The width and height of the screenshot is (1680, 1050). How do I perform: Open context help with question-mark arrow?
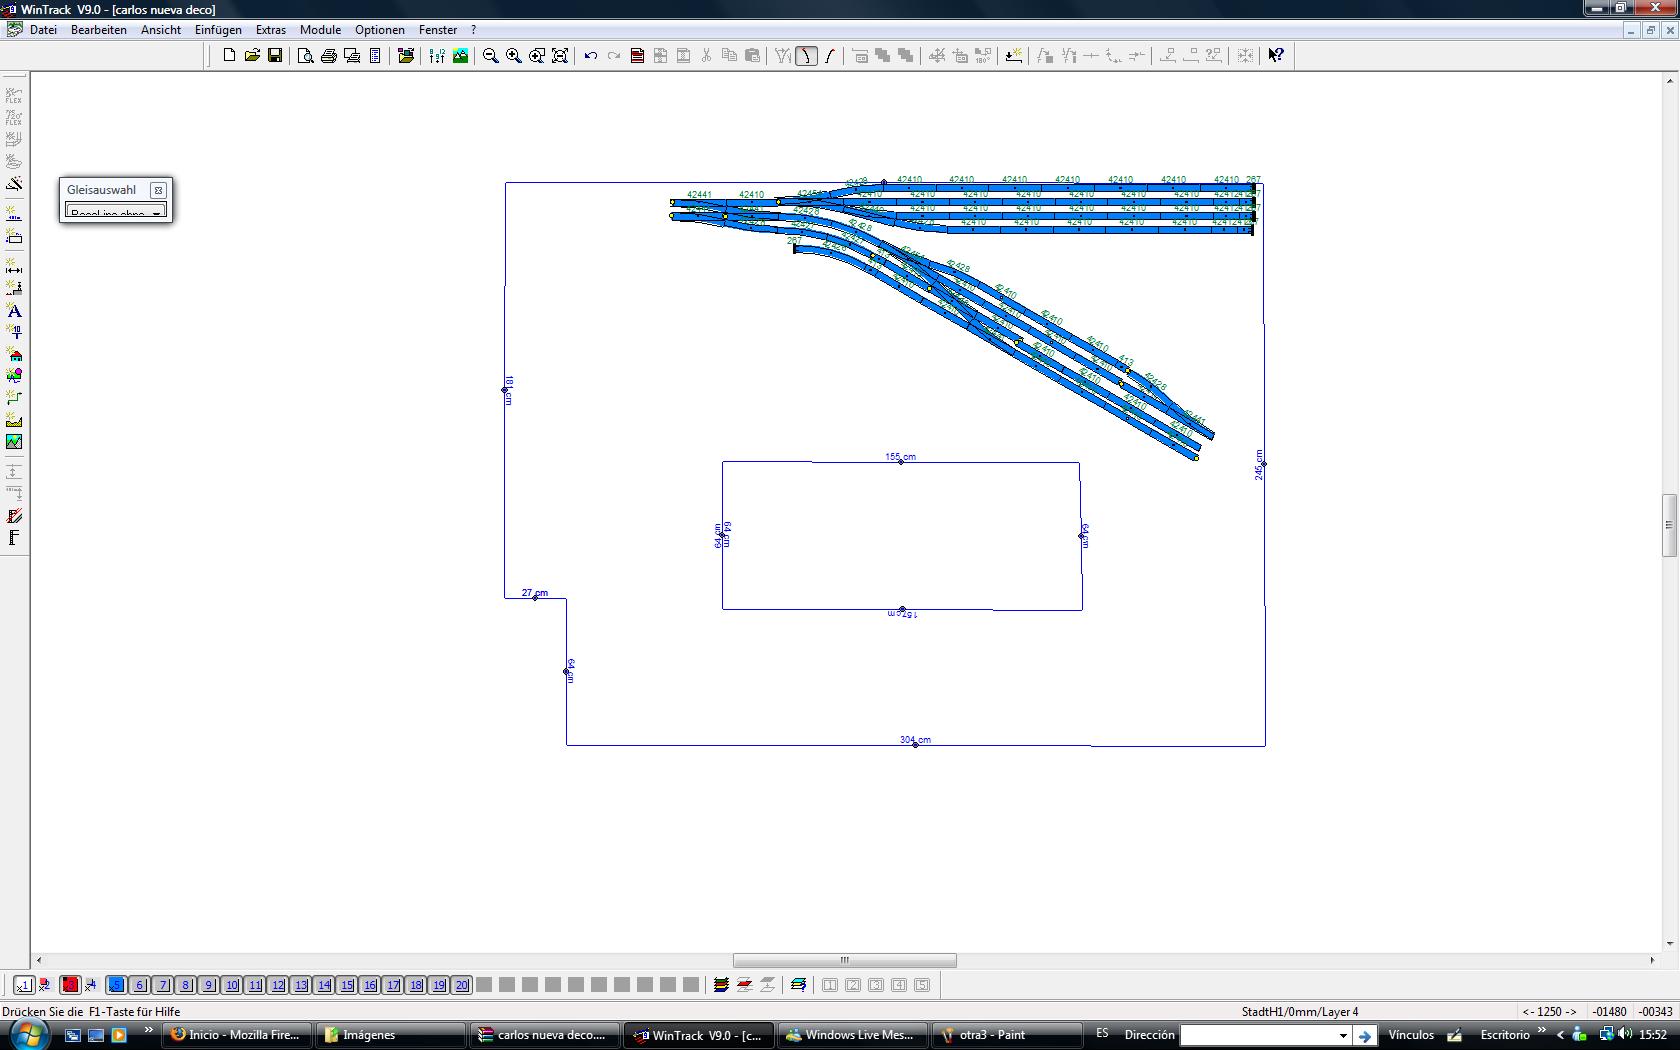(x=1276, y=56)
